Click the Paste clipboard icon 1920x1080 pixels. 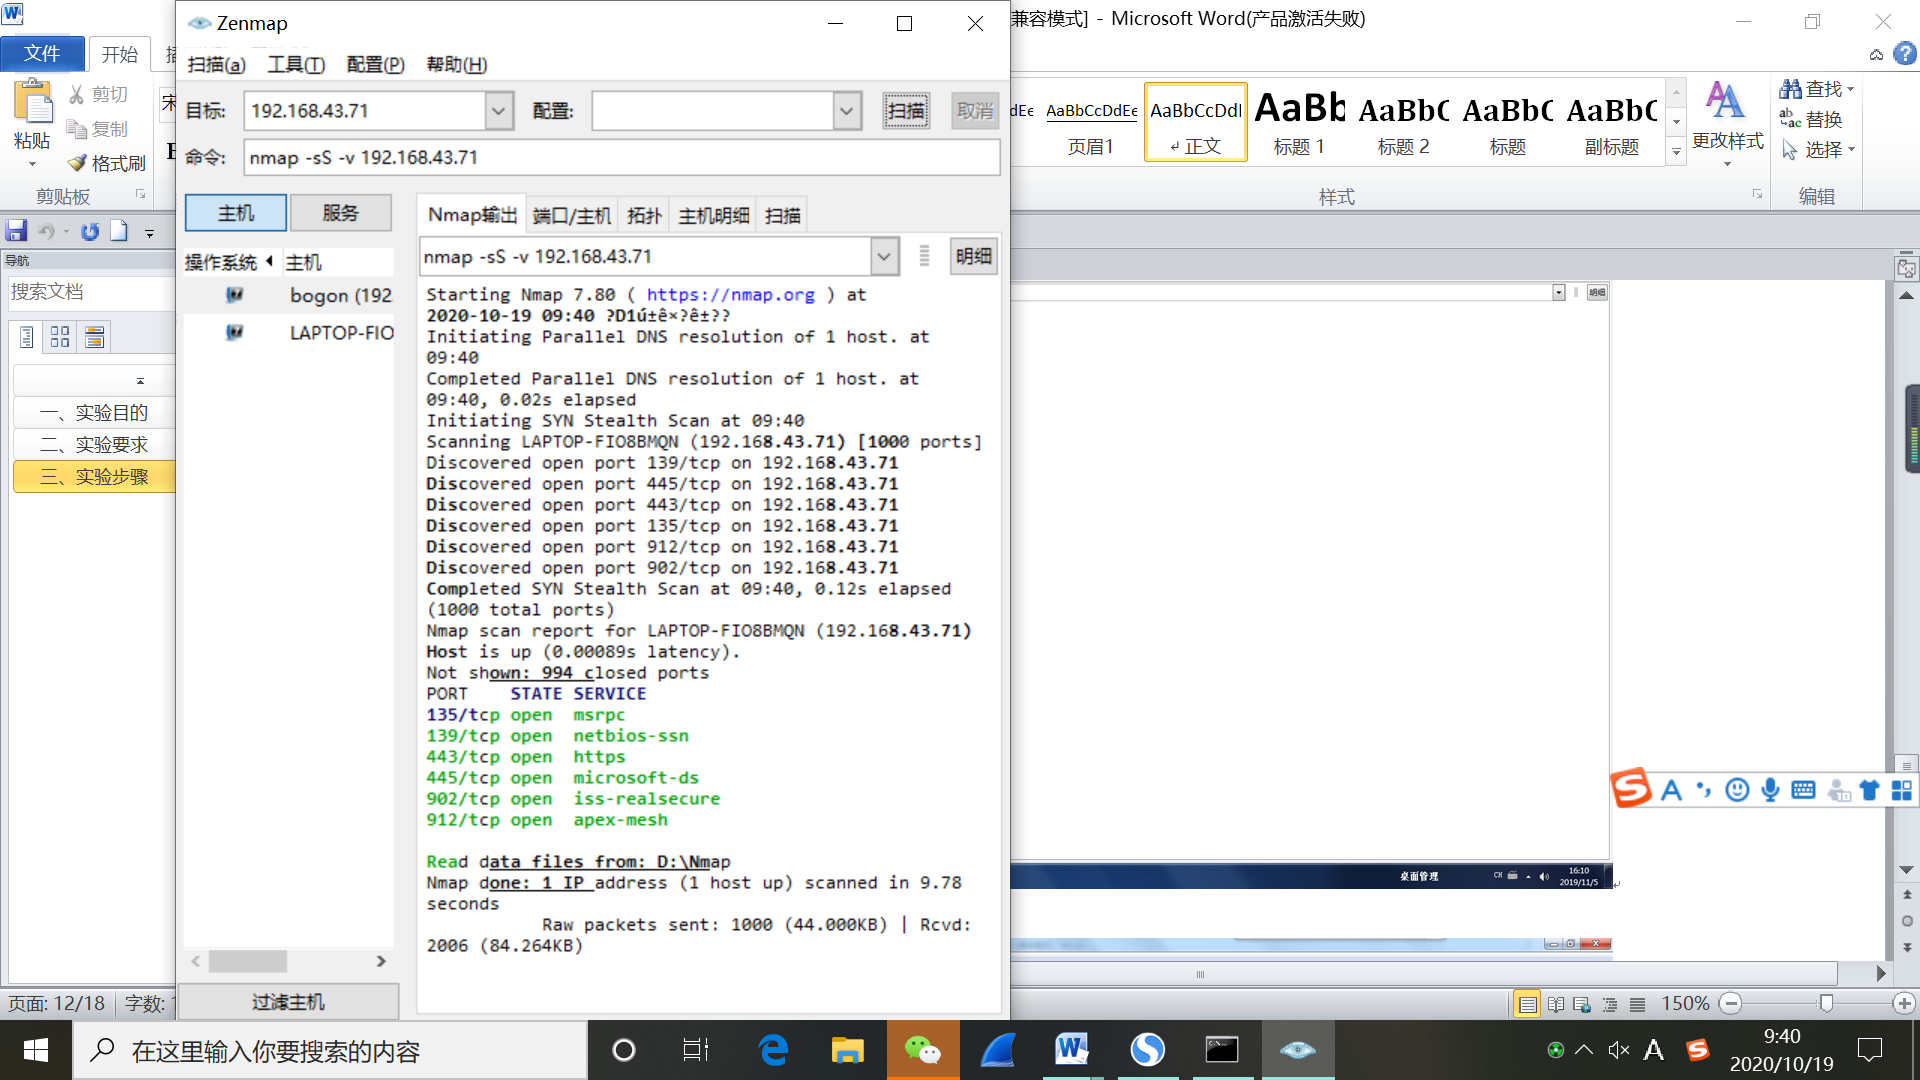coord(33,103)
